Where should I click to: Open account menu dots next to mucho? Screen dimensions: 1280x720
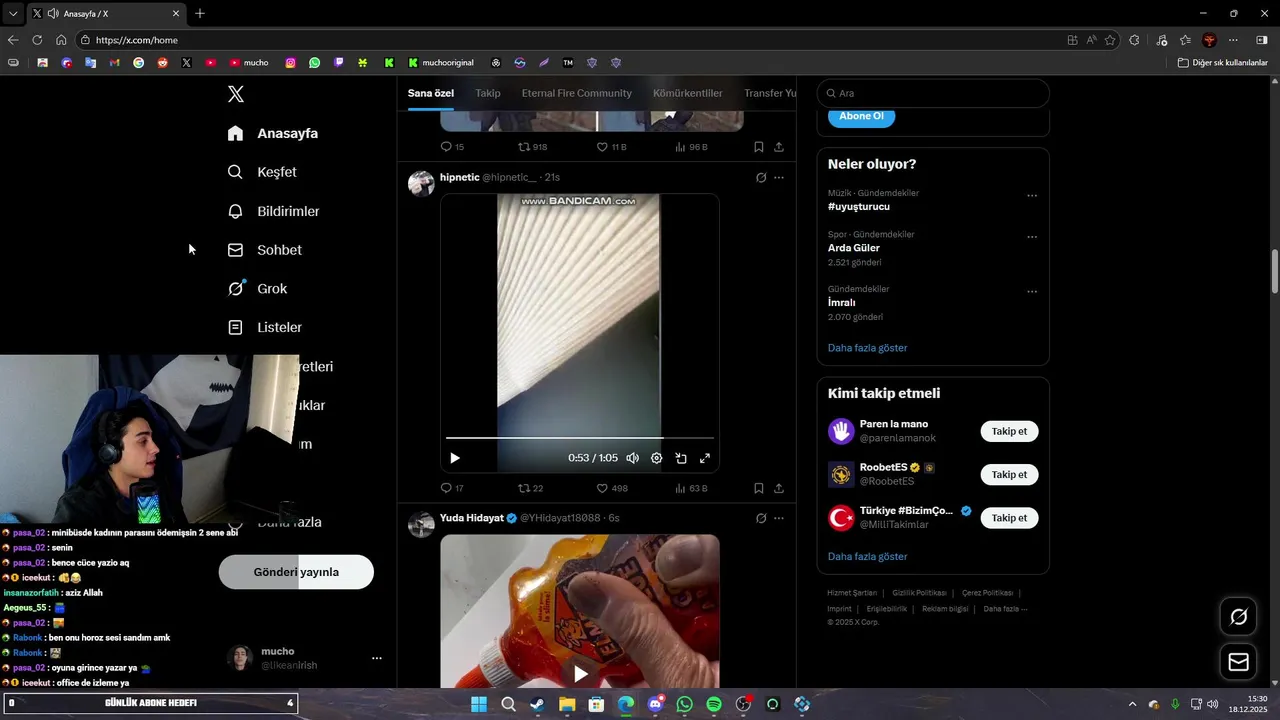click(377, 658)
